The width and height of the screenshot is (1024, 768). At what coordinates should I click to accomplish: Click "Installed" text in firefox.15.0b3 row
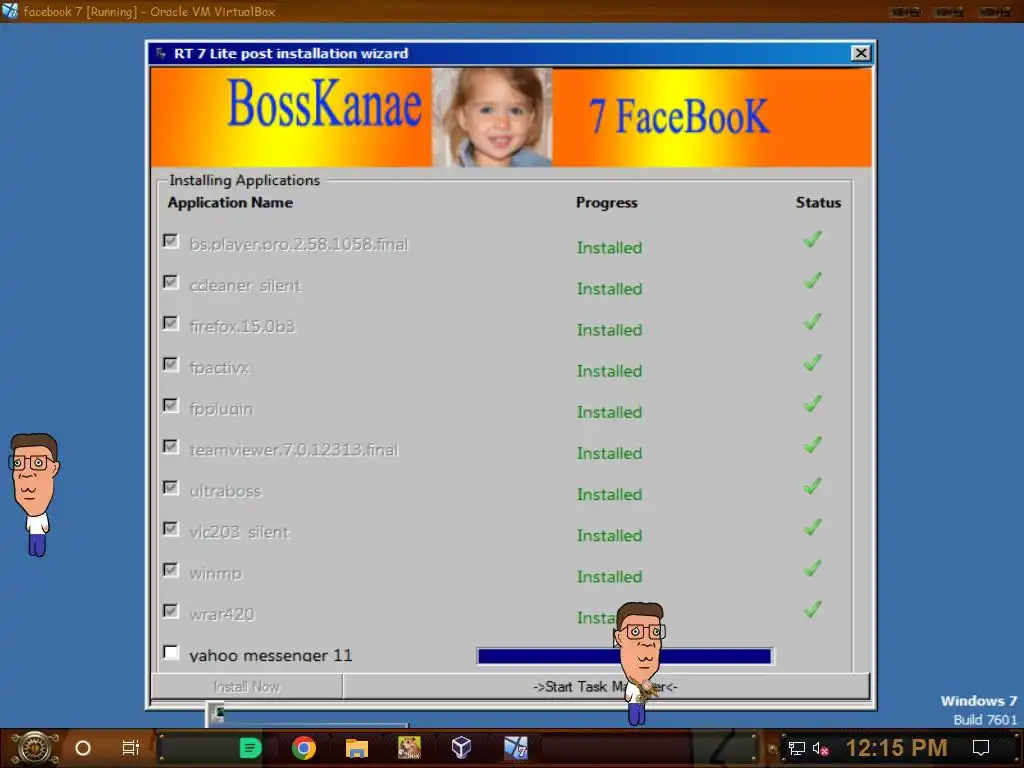[609, 330]
